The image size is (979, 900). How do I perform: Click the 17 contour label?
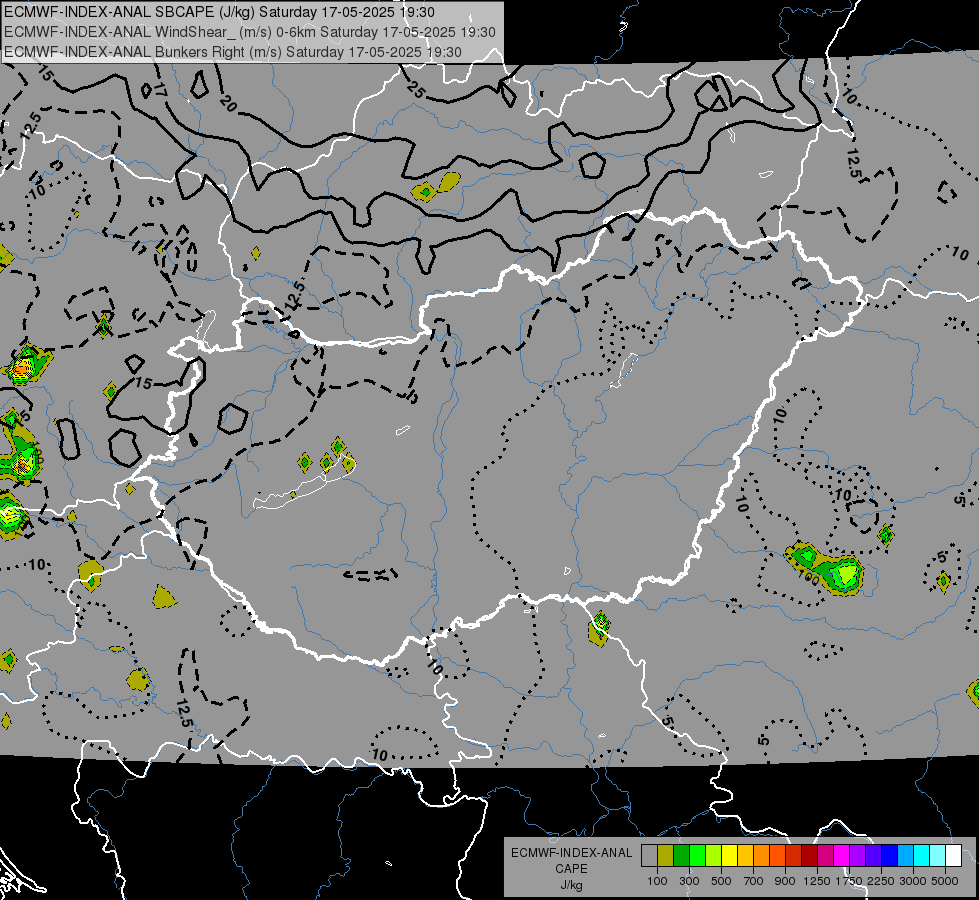pyautogui.click(x=160, y=90)
